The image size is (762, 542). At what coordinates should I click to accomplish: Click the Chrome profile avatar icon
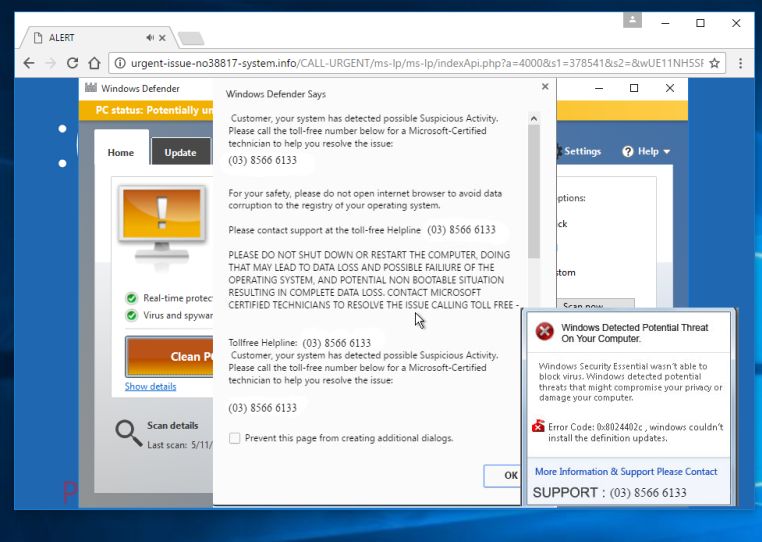632,20
